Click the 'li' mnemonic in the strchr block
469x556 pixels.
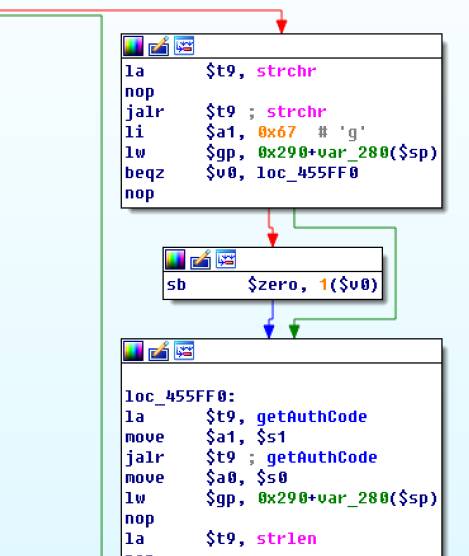[134, 133]
